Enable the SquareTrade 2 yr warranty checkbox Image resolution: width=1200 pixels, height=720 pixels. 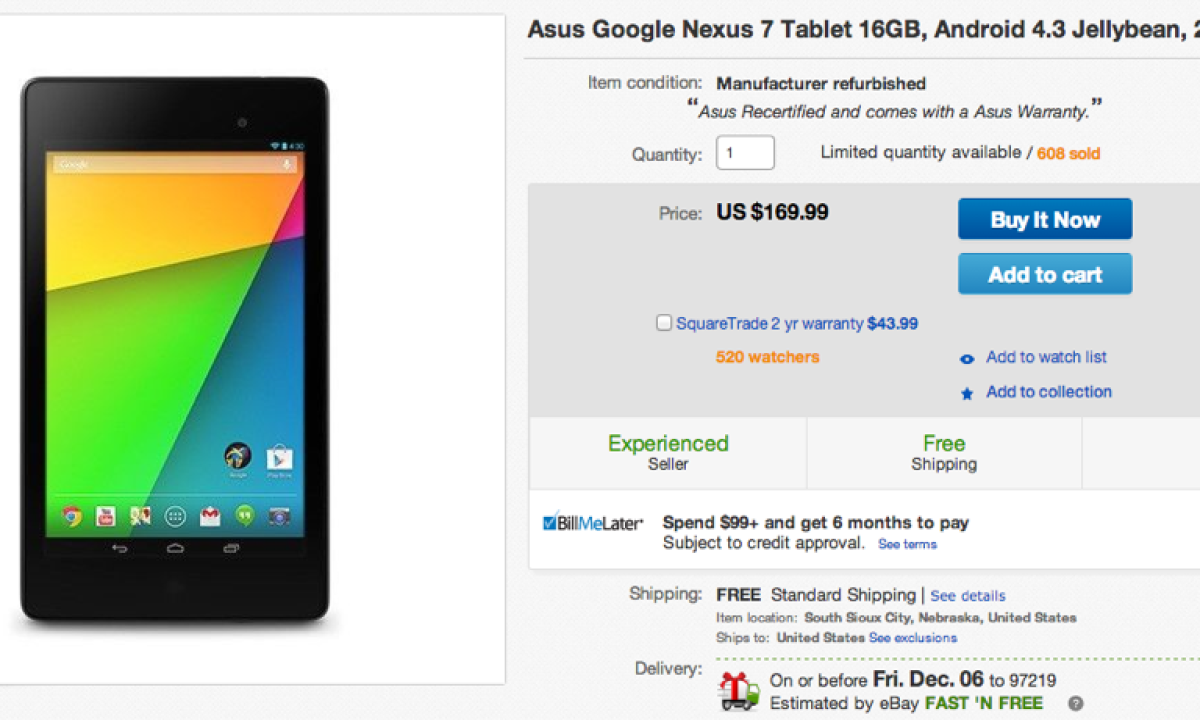pyautogui.click(x=664, y=323)
